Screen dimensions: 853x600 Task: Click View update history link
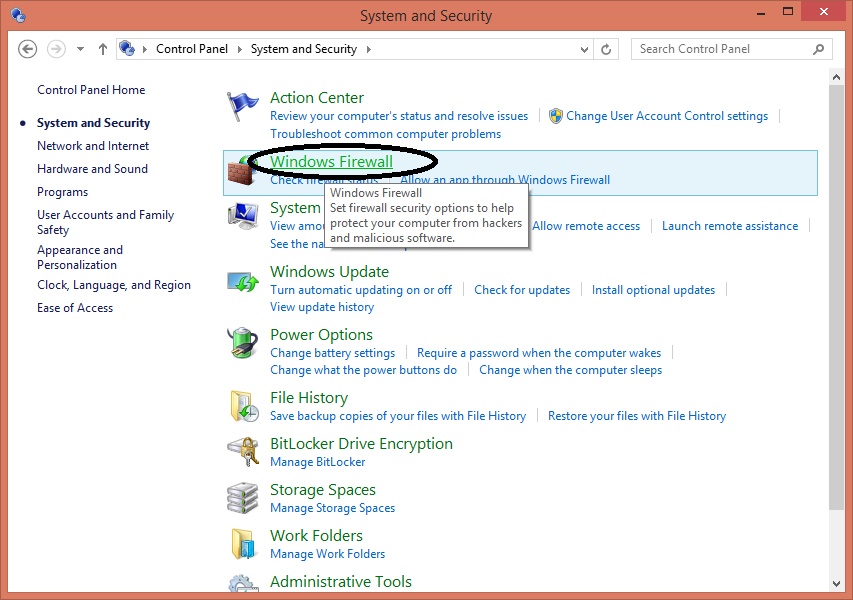[322, 307]
